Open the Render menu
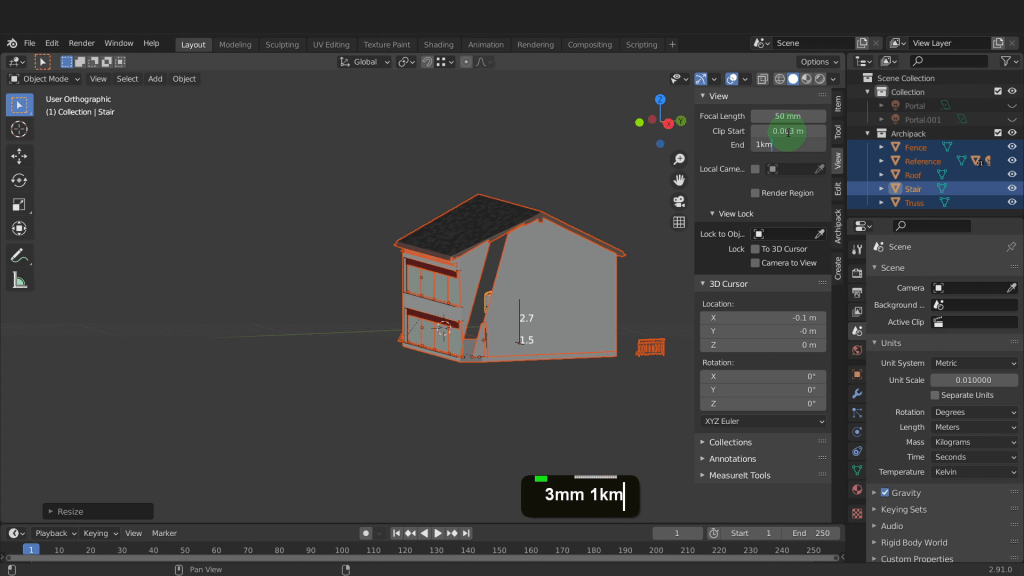 coord(82,43)
